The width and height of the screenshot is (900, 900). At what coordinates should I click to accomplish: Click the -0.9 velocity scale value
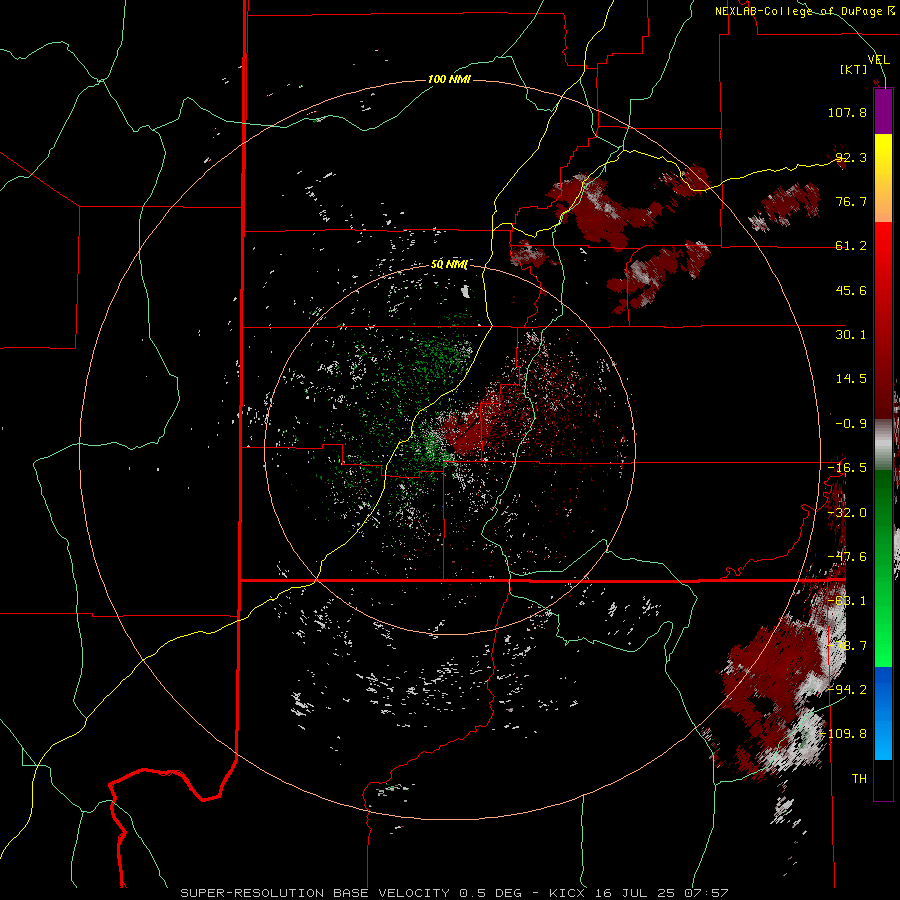point(851,424)
